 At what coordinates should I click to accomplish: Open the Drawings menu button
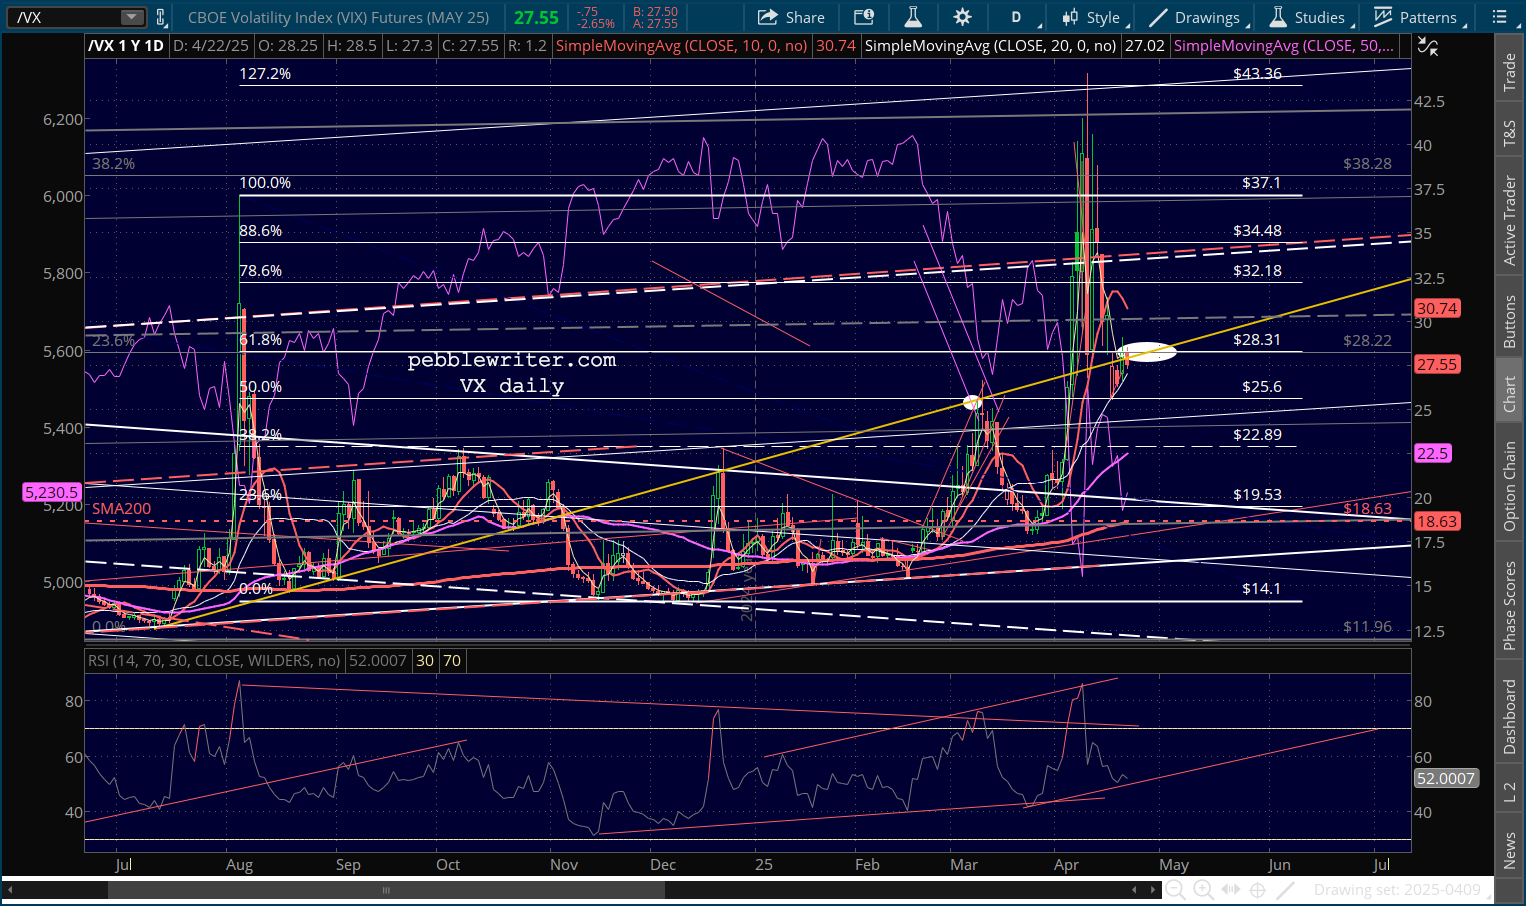1195,17
